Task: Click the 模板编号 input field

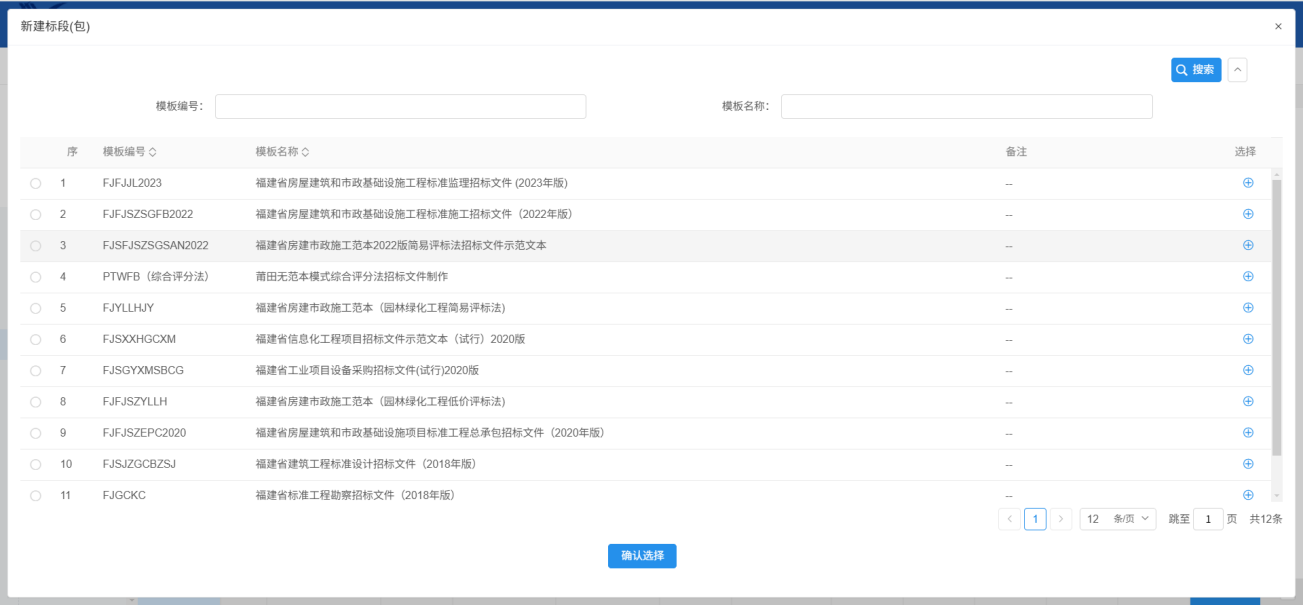Action: (400, 107)
